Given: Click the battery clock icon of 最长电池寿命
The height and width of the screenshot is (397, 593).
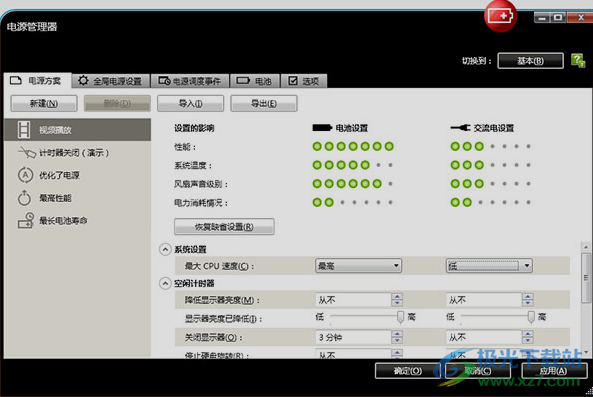Looking at the screenshot, I should 26,221.
